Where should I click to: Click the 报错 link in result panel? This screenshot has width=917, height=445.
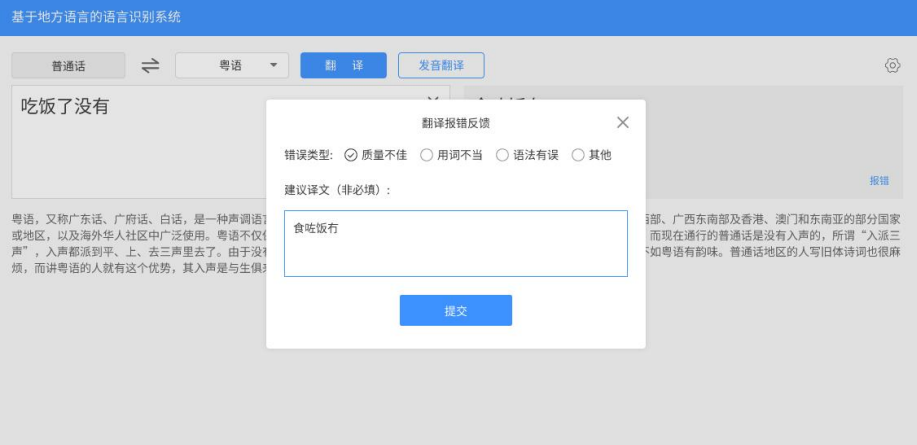coord(879,181)
